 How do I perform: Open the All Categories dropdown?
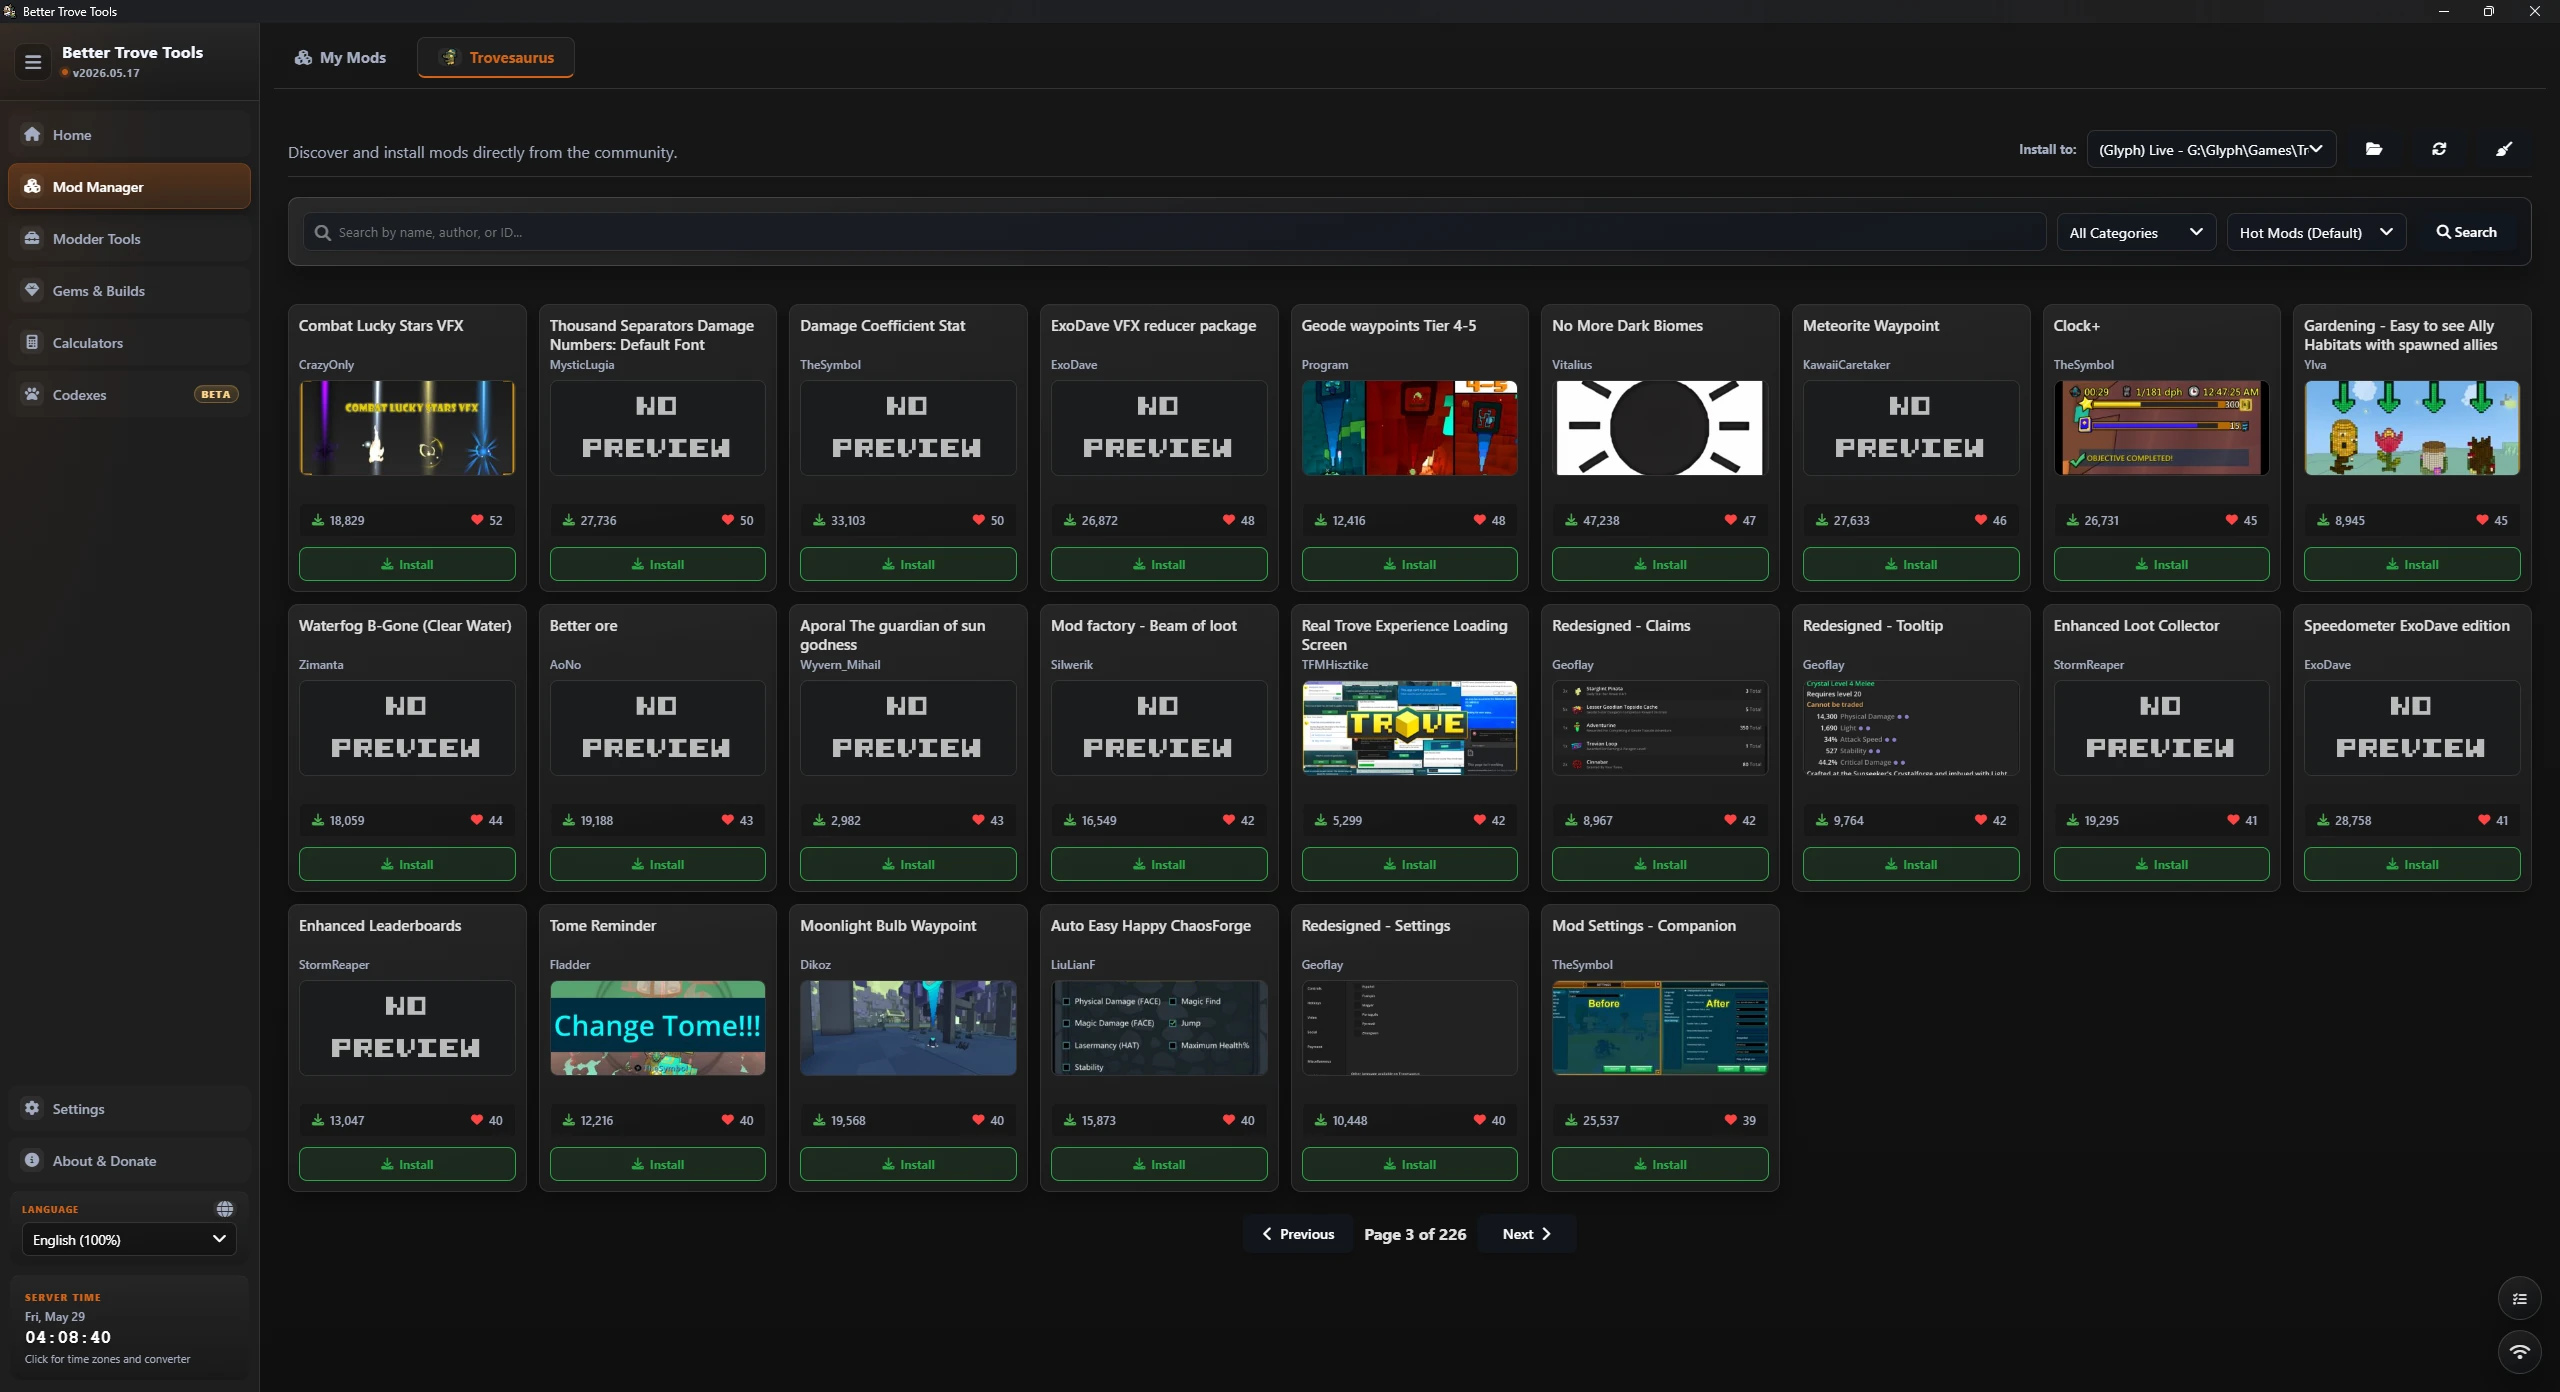(2136, 232)
